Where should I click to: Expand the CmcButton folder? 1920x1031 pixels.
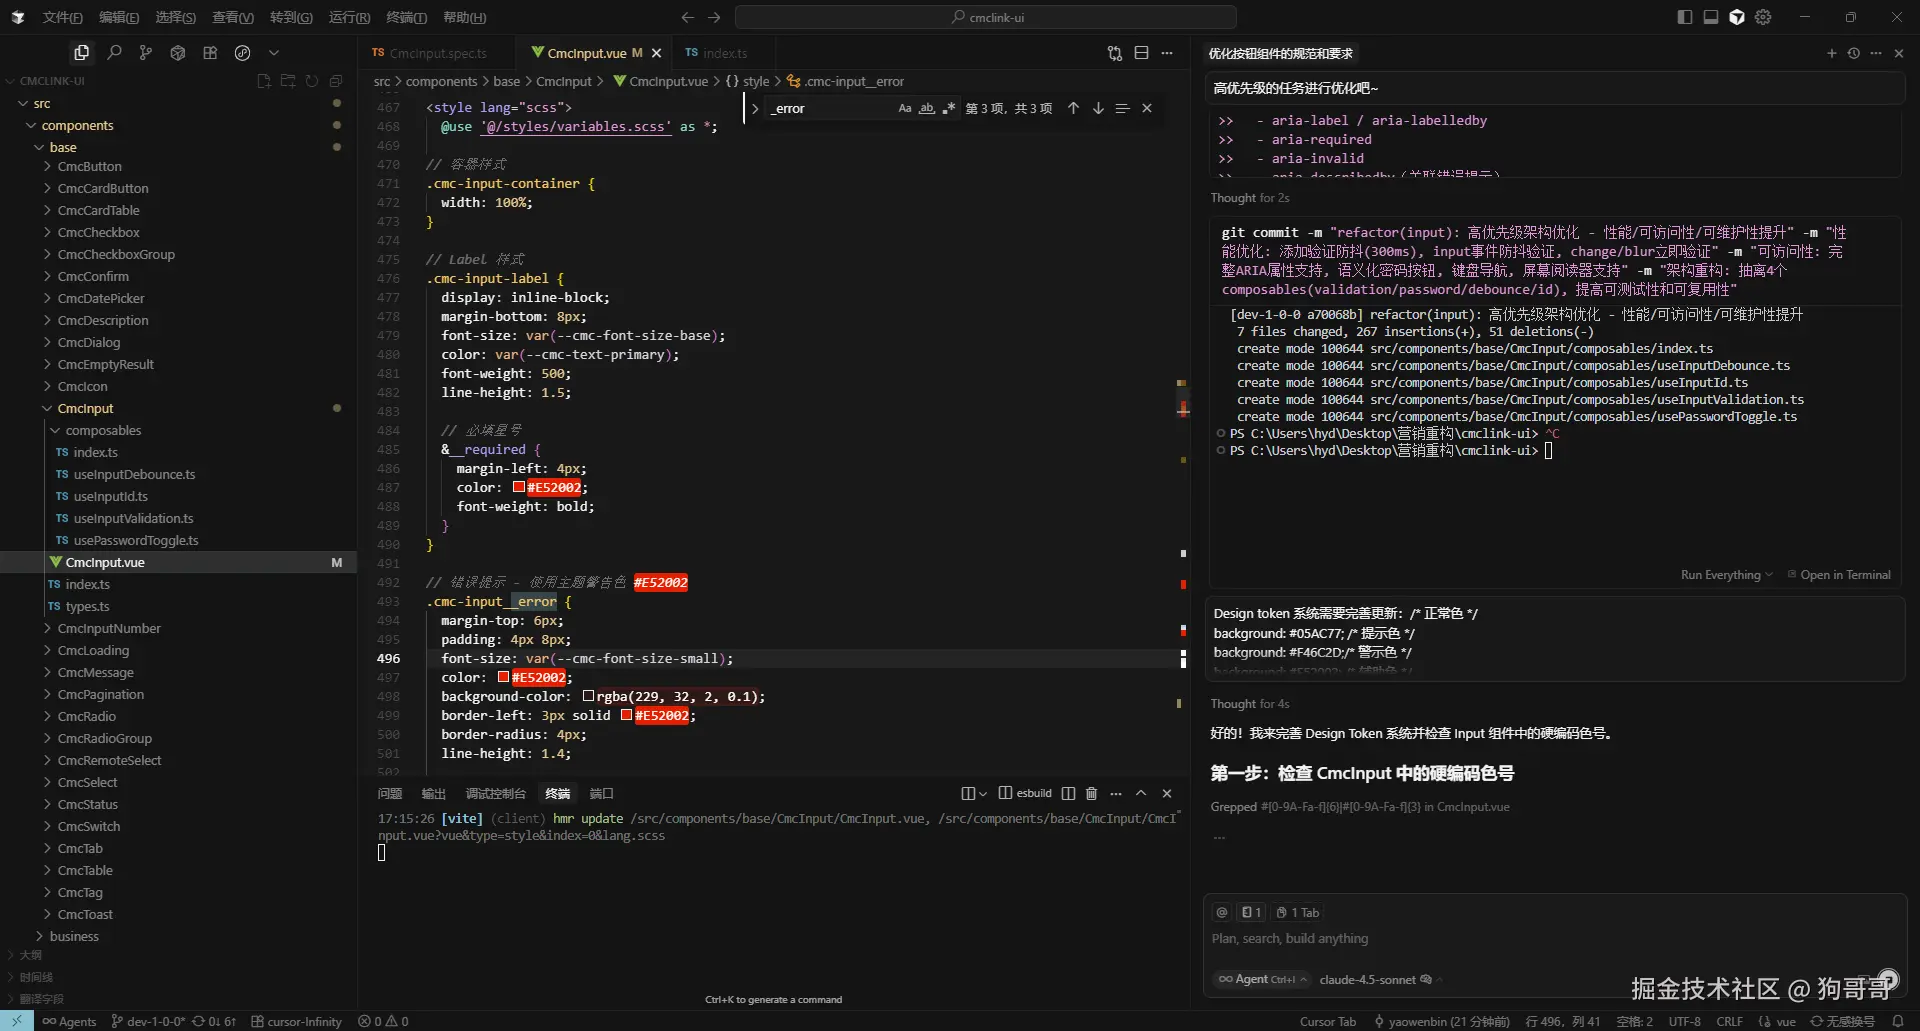[89, 167]
